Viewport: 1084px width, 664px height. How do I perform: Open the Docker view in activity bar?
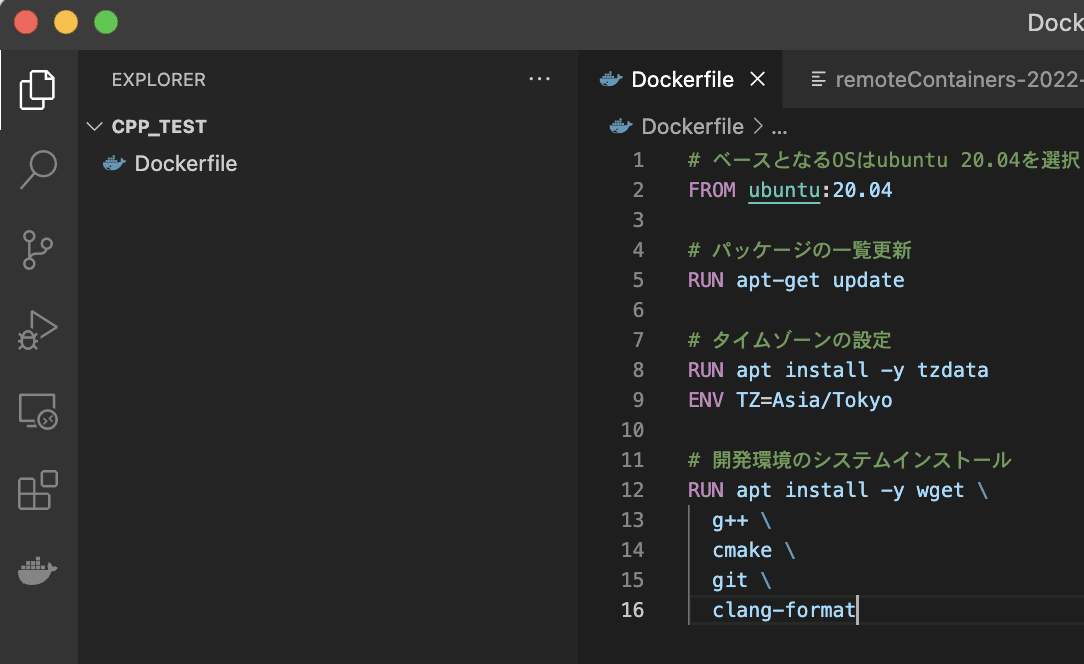tap(37, 571)
